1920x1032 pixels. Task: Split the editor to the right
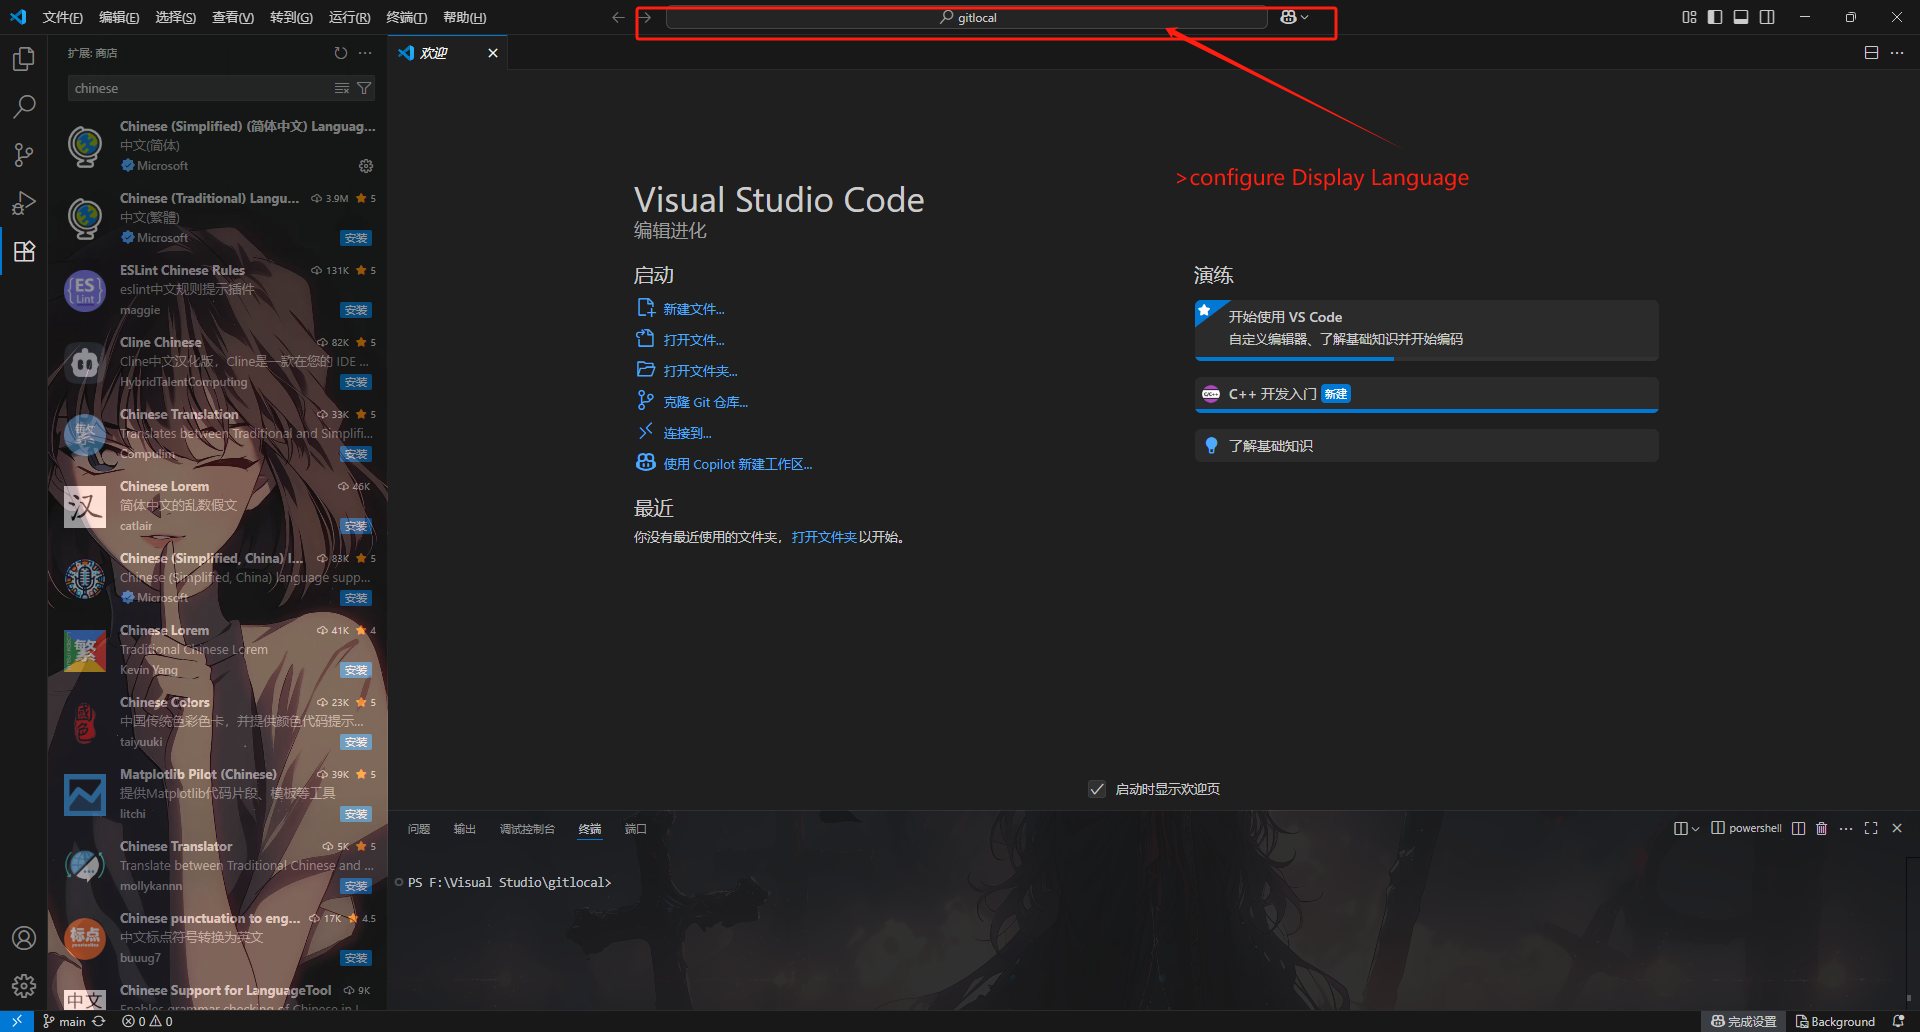coord(1871,53)
